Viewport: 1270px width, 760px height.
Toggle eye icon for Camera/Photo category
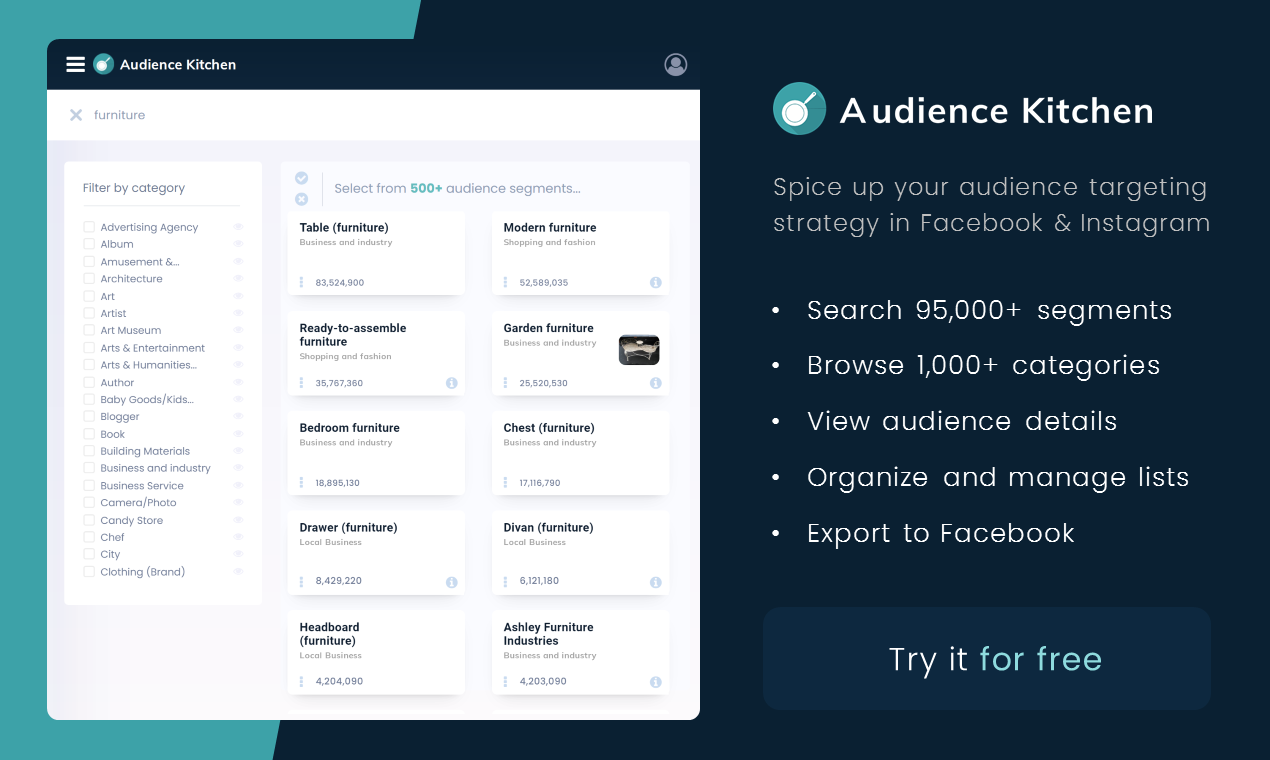(x=238, y=502)
